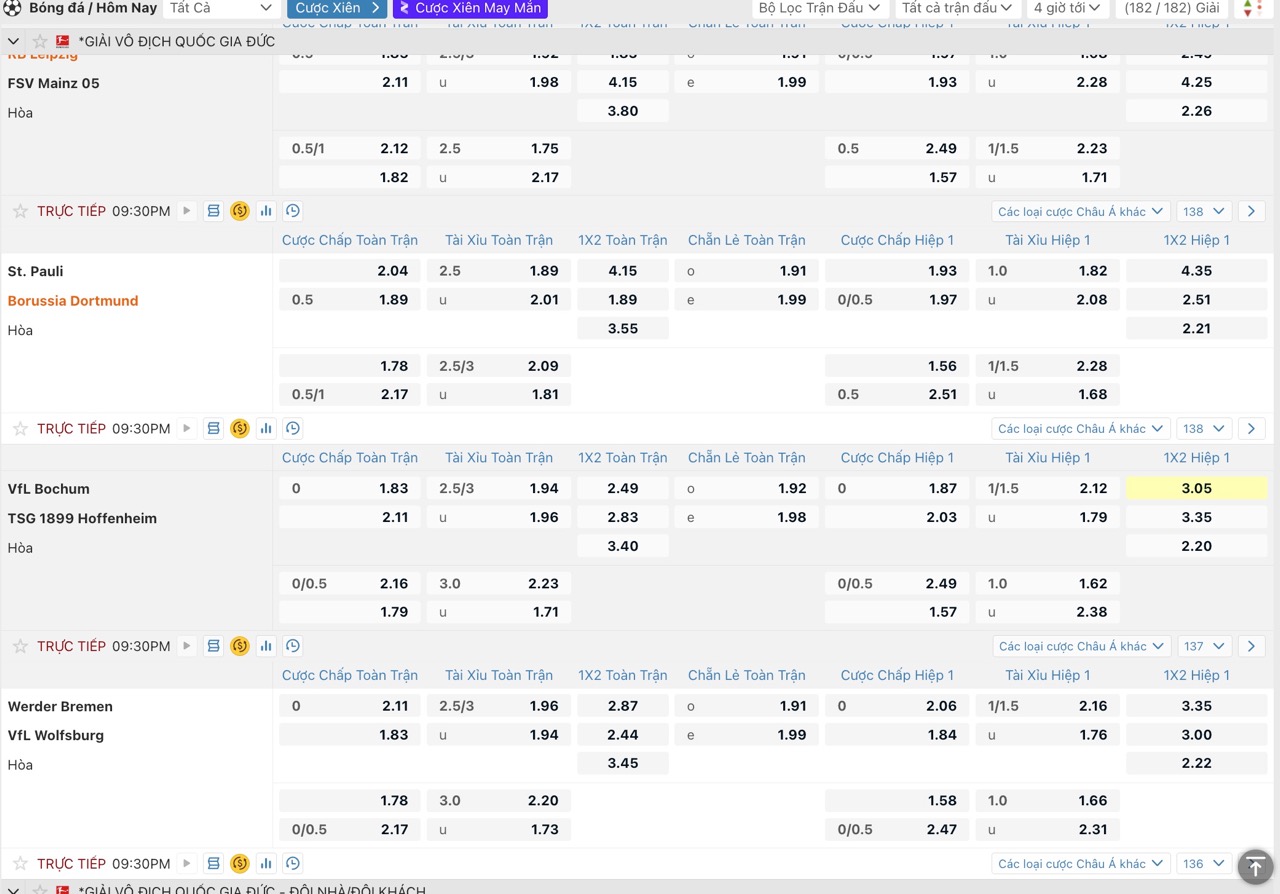Open the Bộ Lọc Trận Đấu filter dropdown
The width and height of the screenshot is (1280, 894).
pyautogui.click(x=820, y=8)
